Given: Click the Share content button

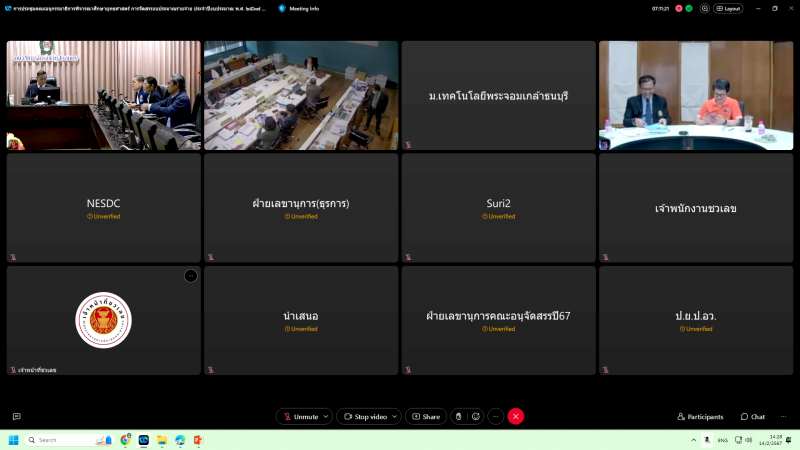Looking at the screenshot, I should (426, 416).
